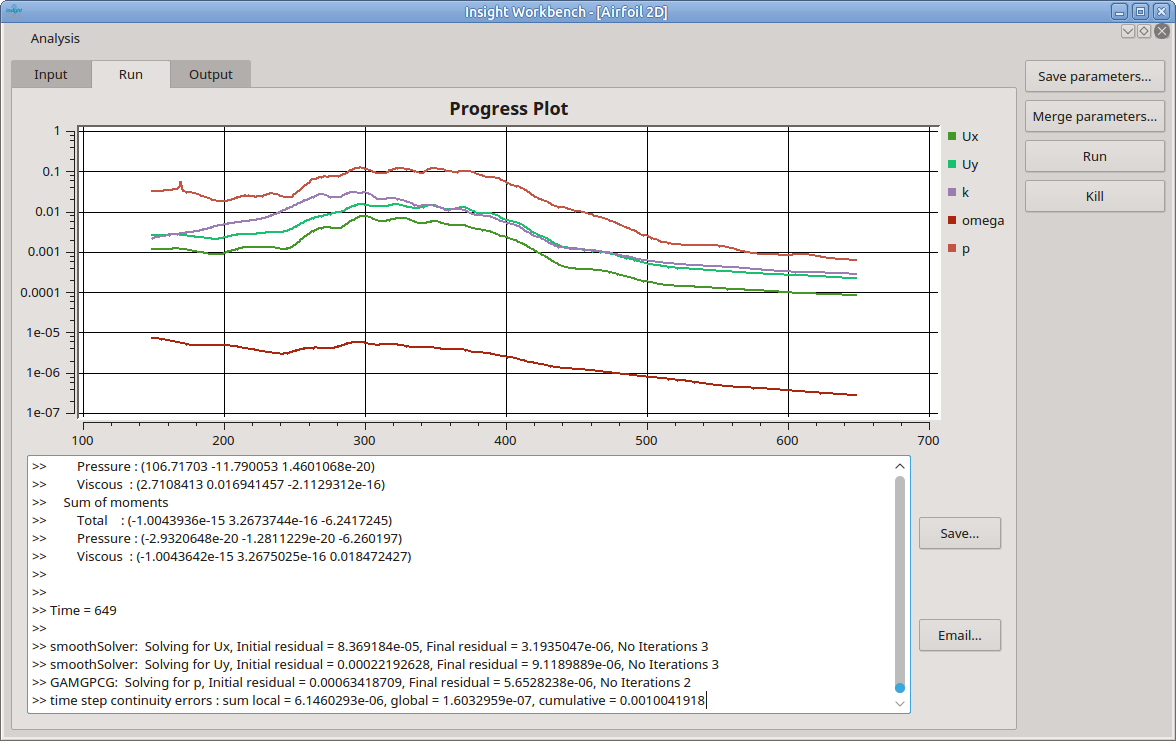This screenshot has height=741, width=1176.
Task: Select the Run tab
Action: [x=131, y=75]
